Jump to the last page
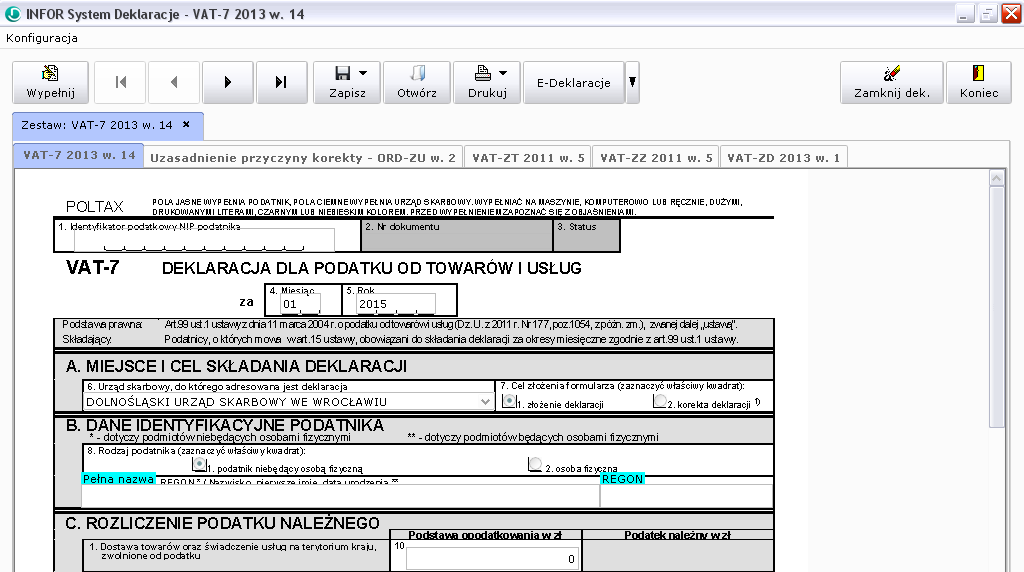1024x572 pixels. click(281, 82)
